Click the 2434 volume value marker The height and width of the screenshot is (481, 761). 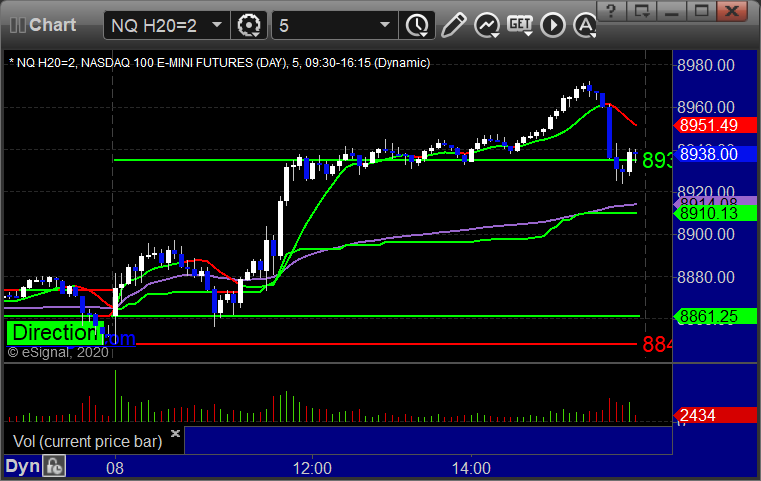[715, 415]
